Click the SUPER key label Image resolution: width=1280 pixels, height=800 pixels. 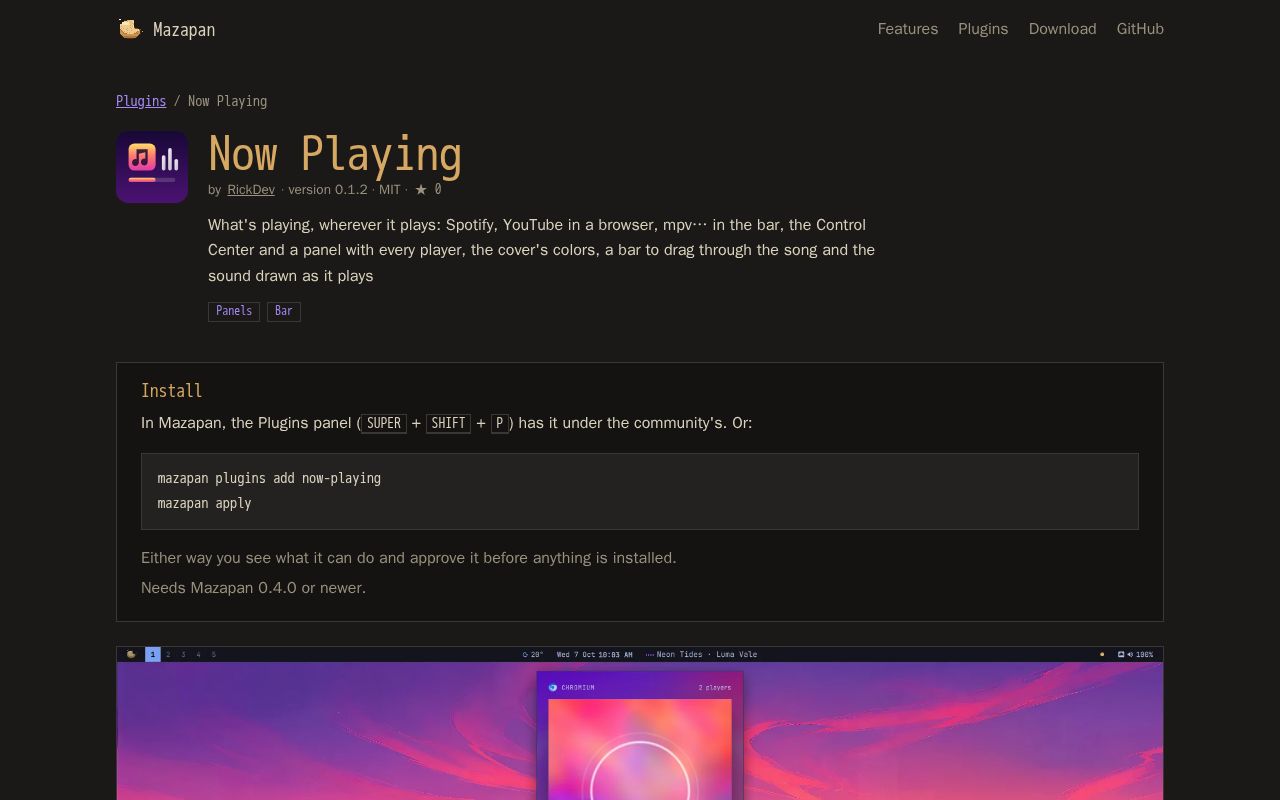tap(384, 423)
